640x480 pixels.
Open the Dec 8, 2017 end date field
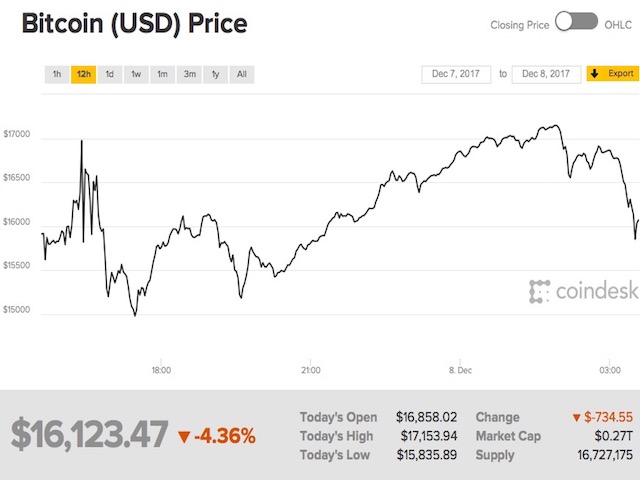pos(545,74)
